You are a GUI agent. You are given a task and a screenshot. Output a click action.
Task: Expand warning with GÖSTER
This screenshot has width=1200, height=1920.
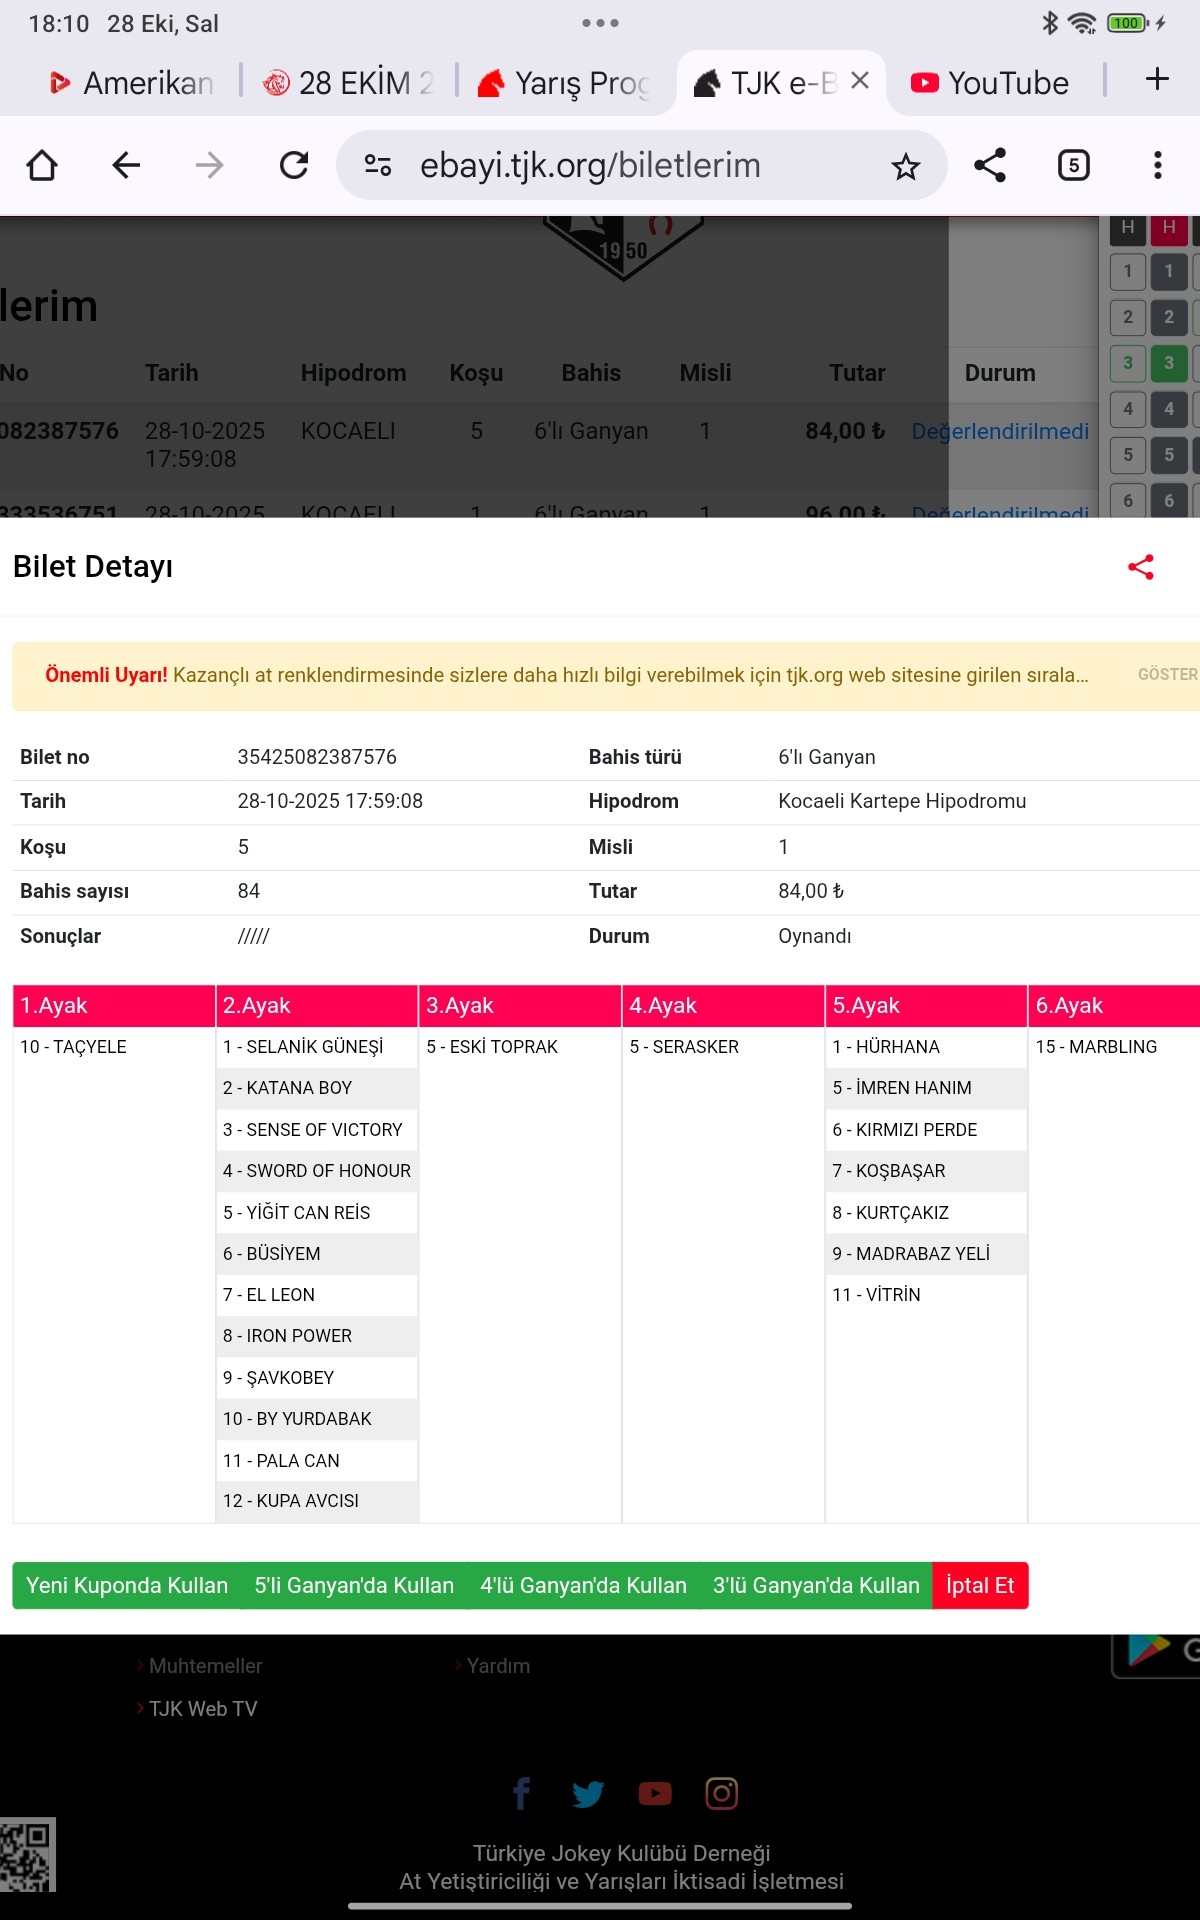[1166, 675]
